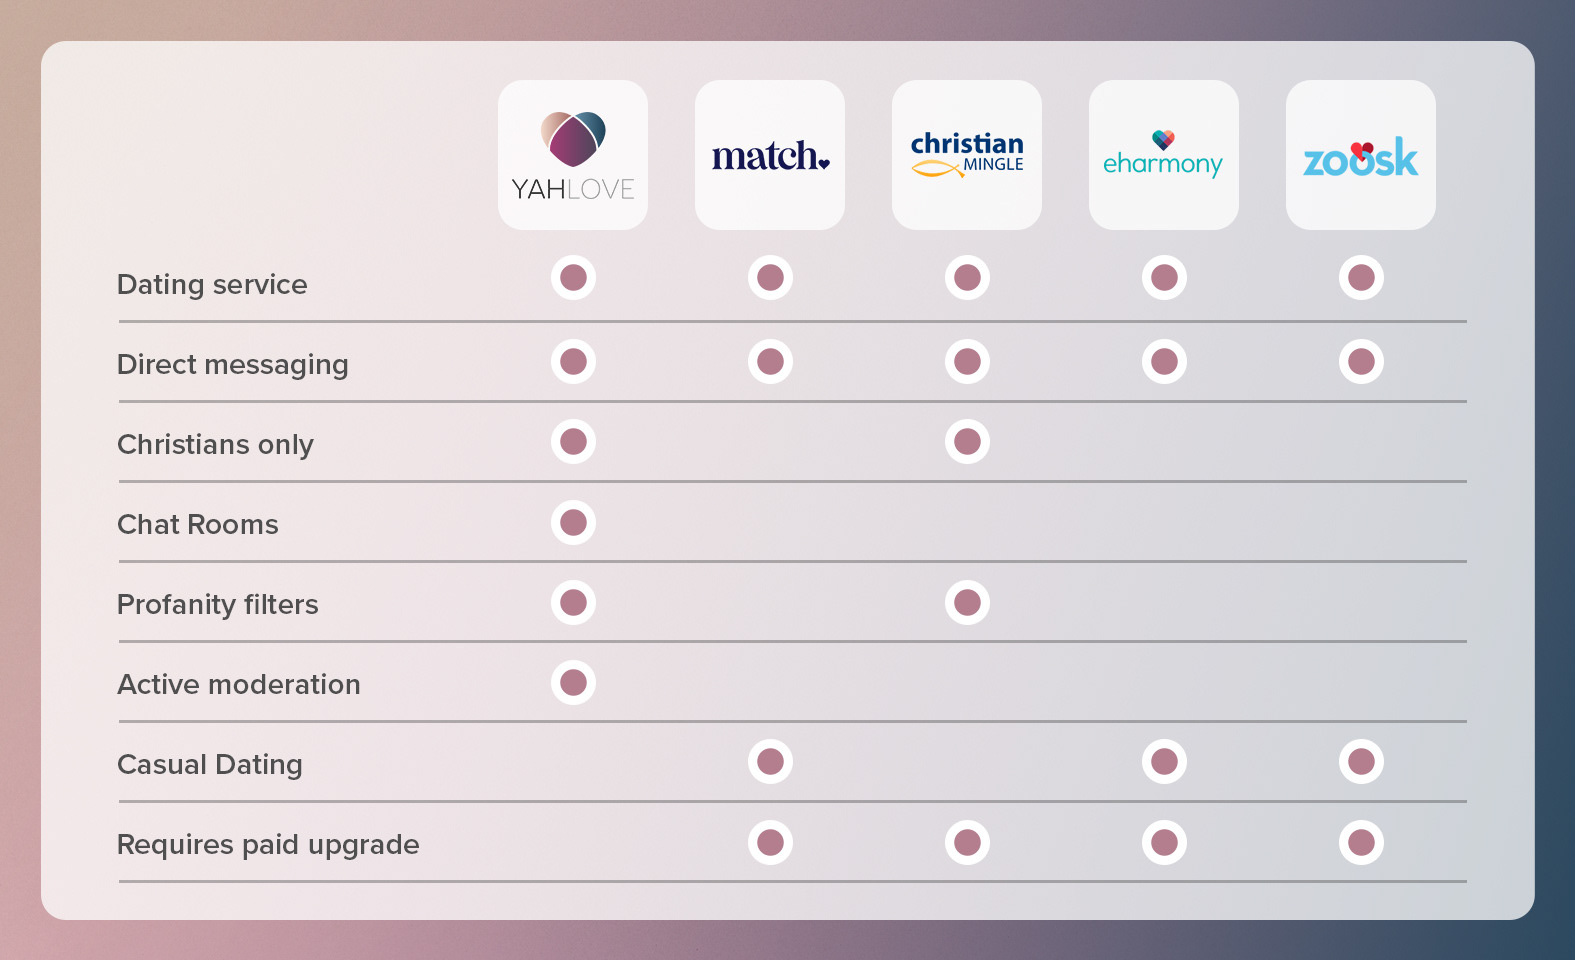Click YAHLOVE's Active moderation dot
This screenshot has width=1575, height=960.
click(x=573, y=682)
